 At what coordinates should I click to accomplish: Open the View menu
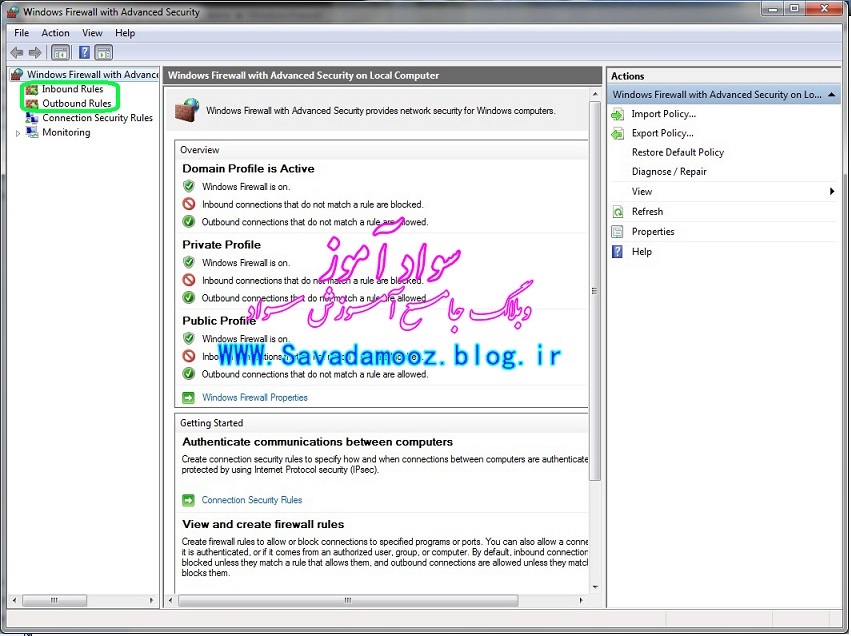pyautogui.click(x=92, y=33)
